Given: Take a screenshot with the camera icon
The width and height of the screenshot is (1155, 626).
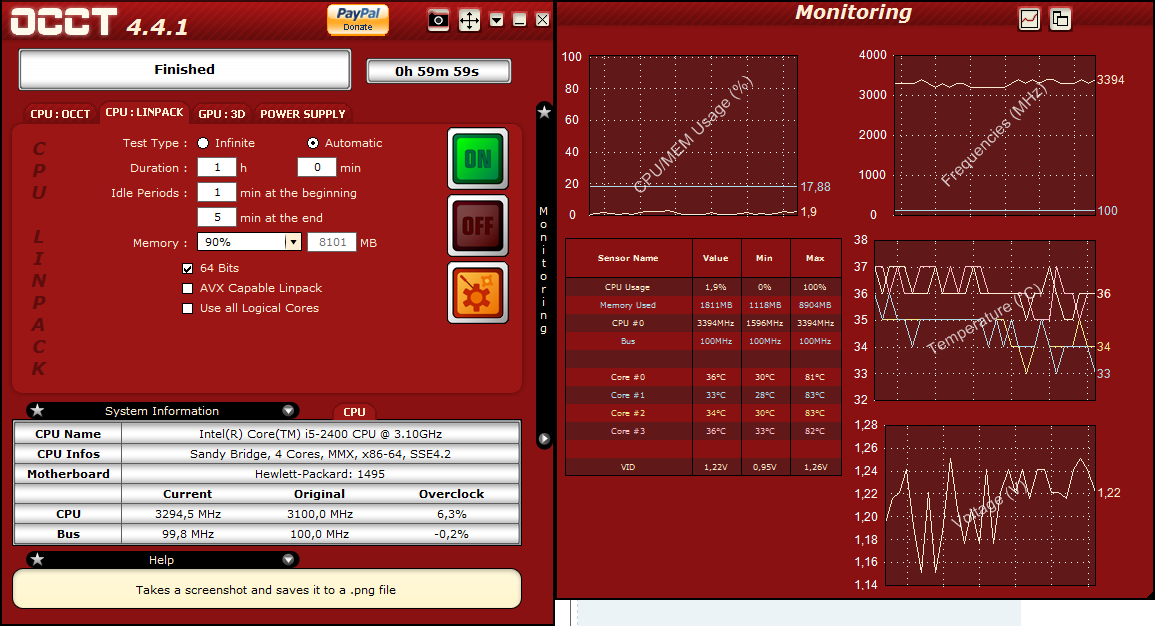Looking at the screenshot, I should (438, 20).
